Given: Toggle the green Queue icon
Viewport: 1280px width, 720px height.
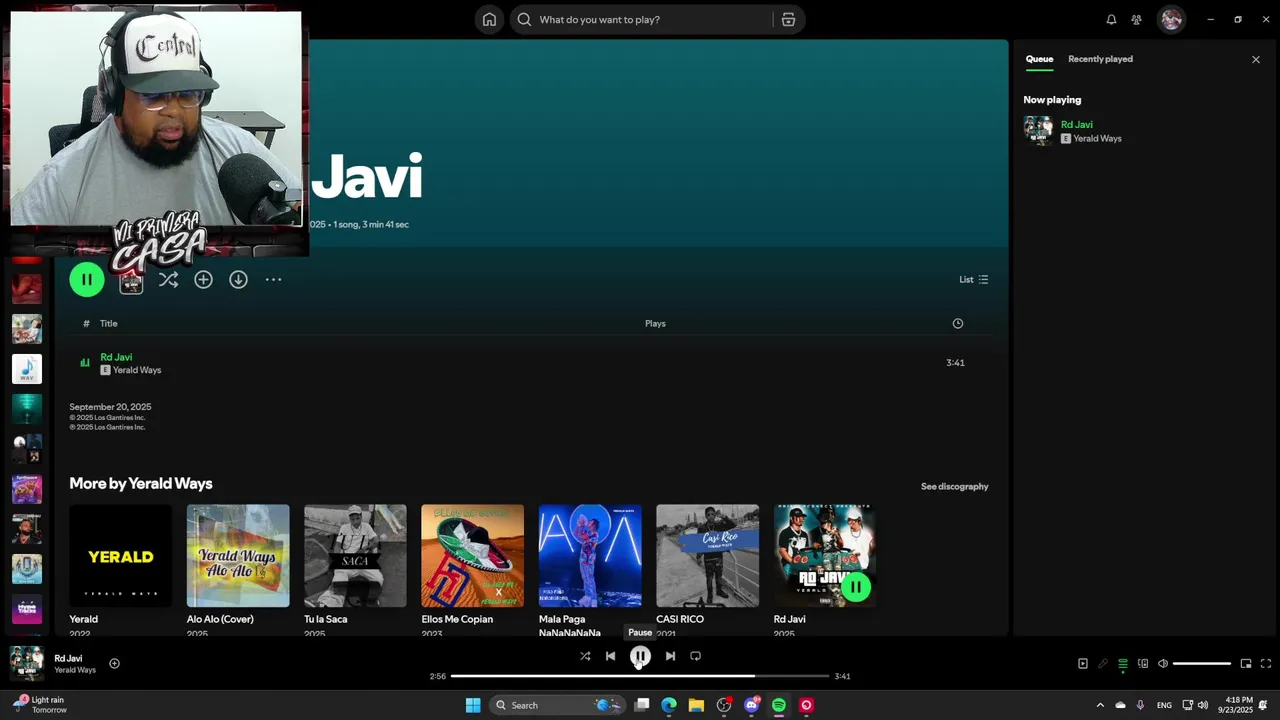Looking at the screenshot, I should [x=1123, y=663].
